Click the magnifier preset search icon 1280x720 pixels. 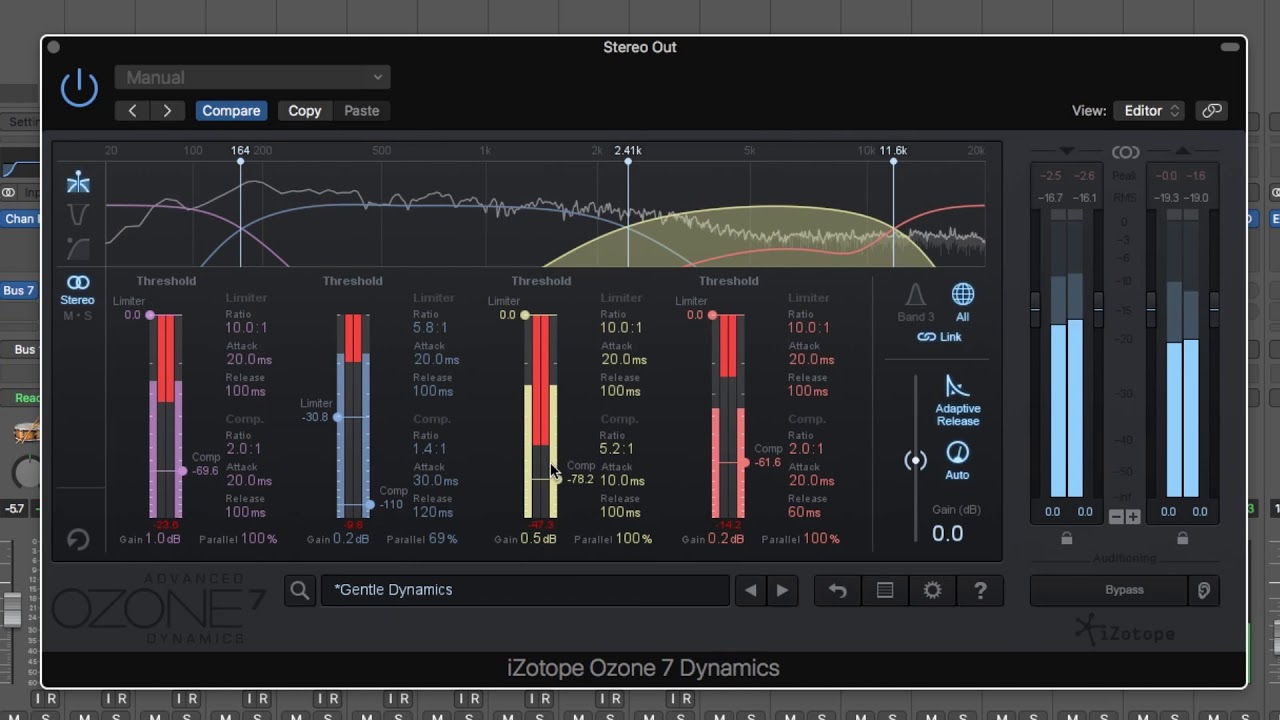300,590
